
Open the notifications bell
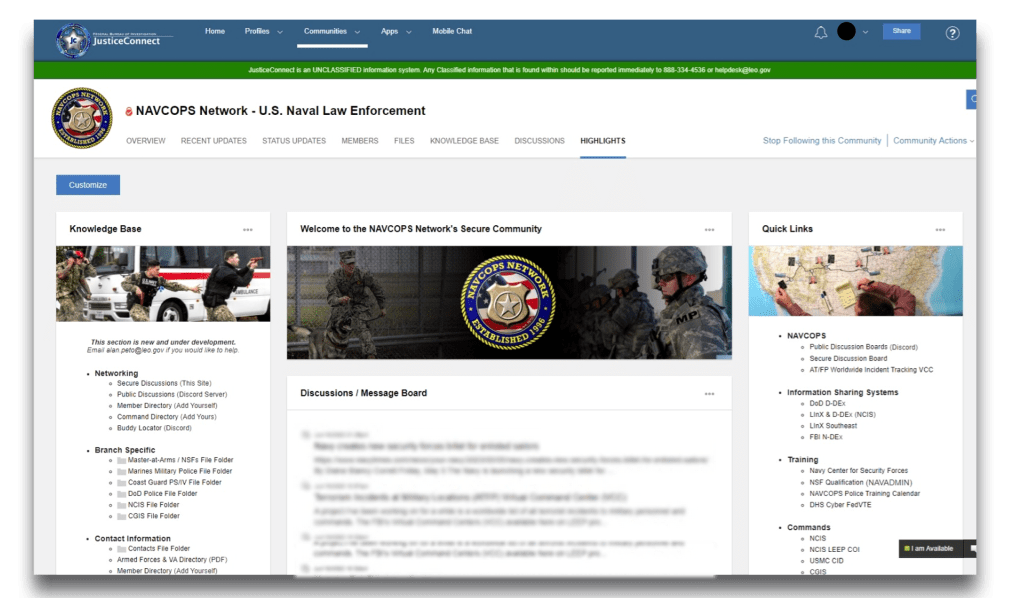click(x=821, y=32)
